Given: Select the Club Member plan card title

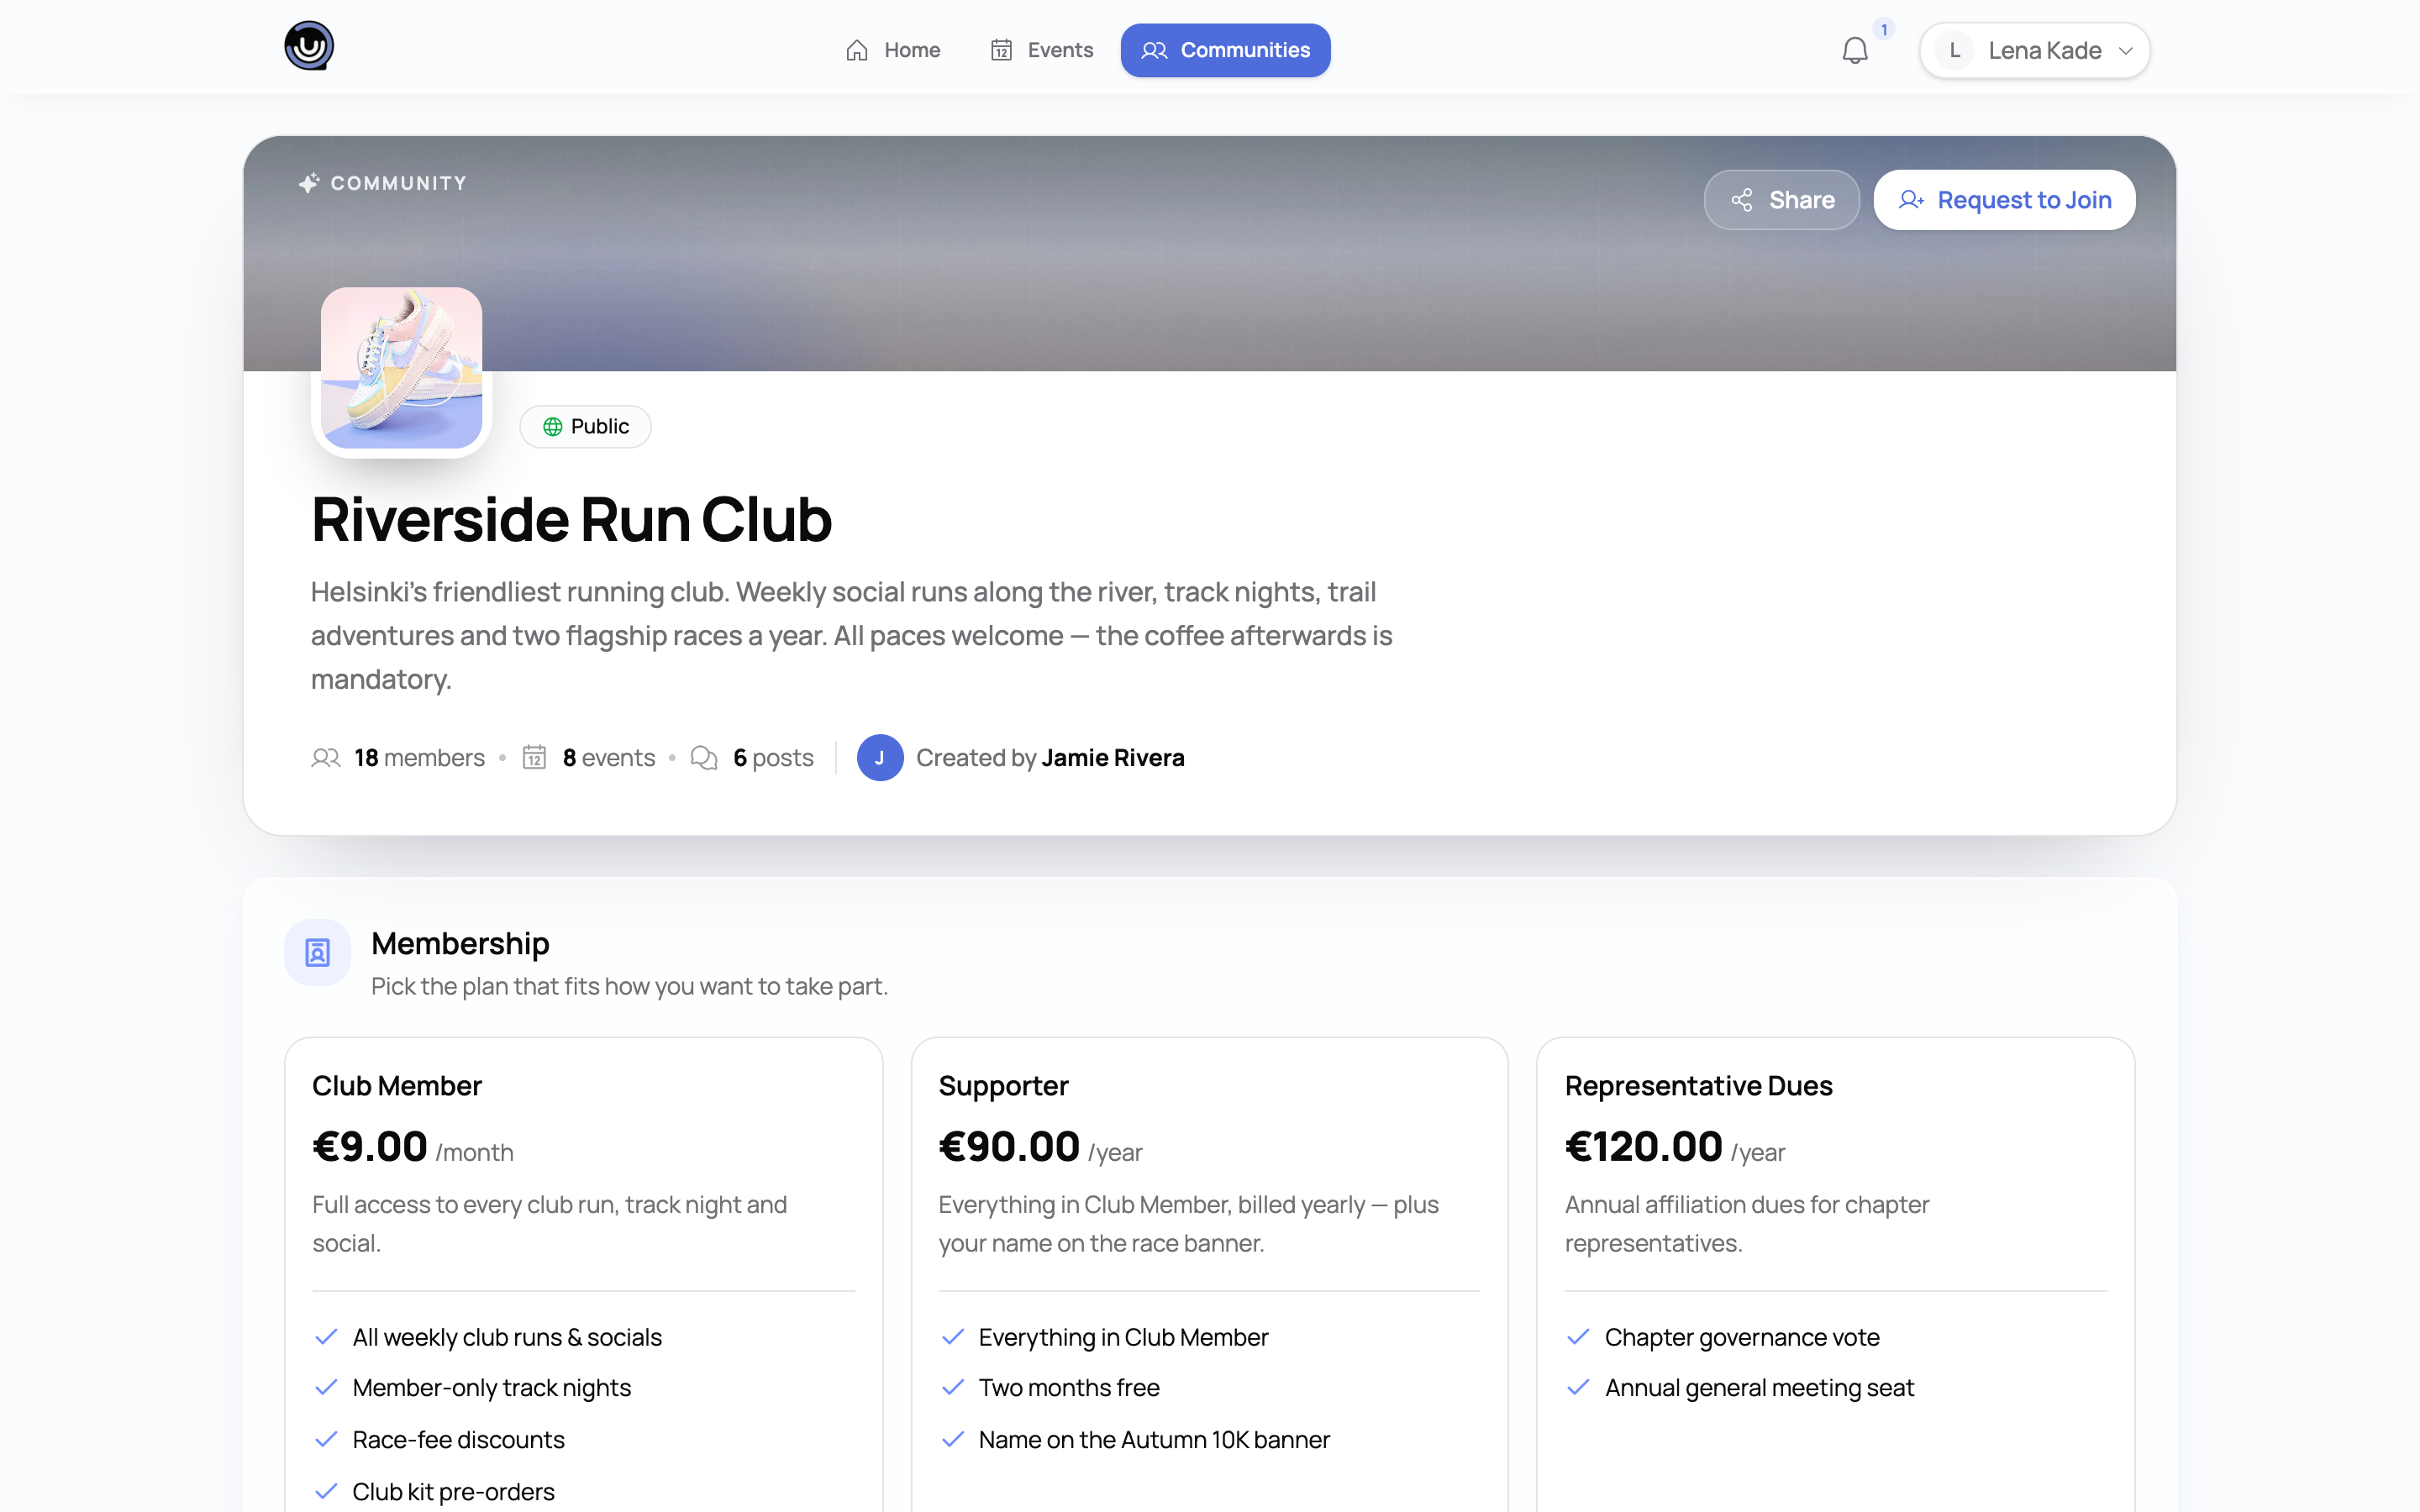Looking at the screenshot, I should tap(397, 1086).
